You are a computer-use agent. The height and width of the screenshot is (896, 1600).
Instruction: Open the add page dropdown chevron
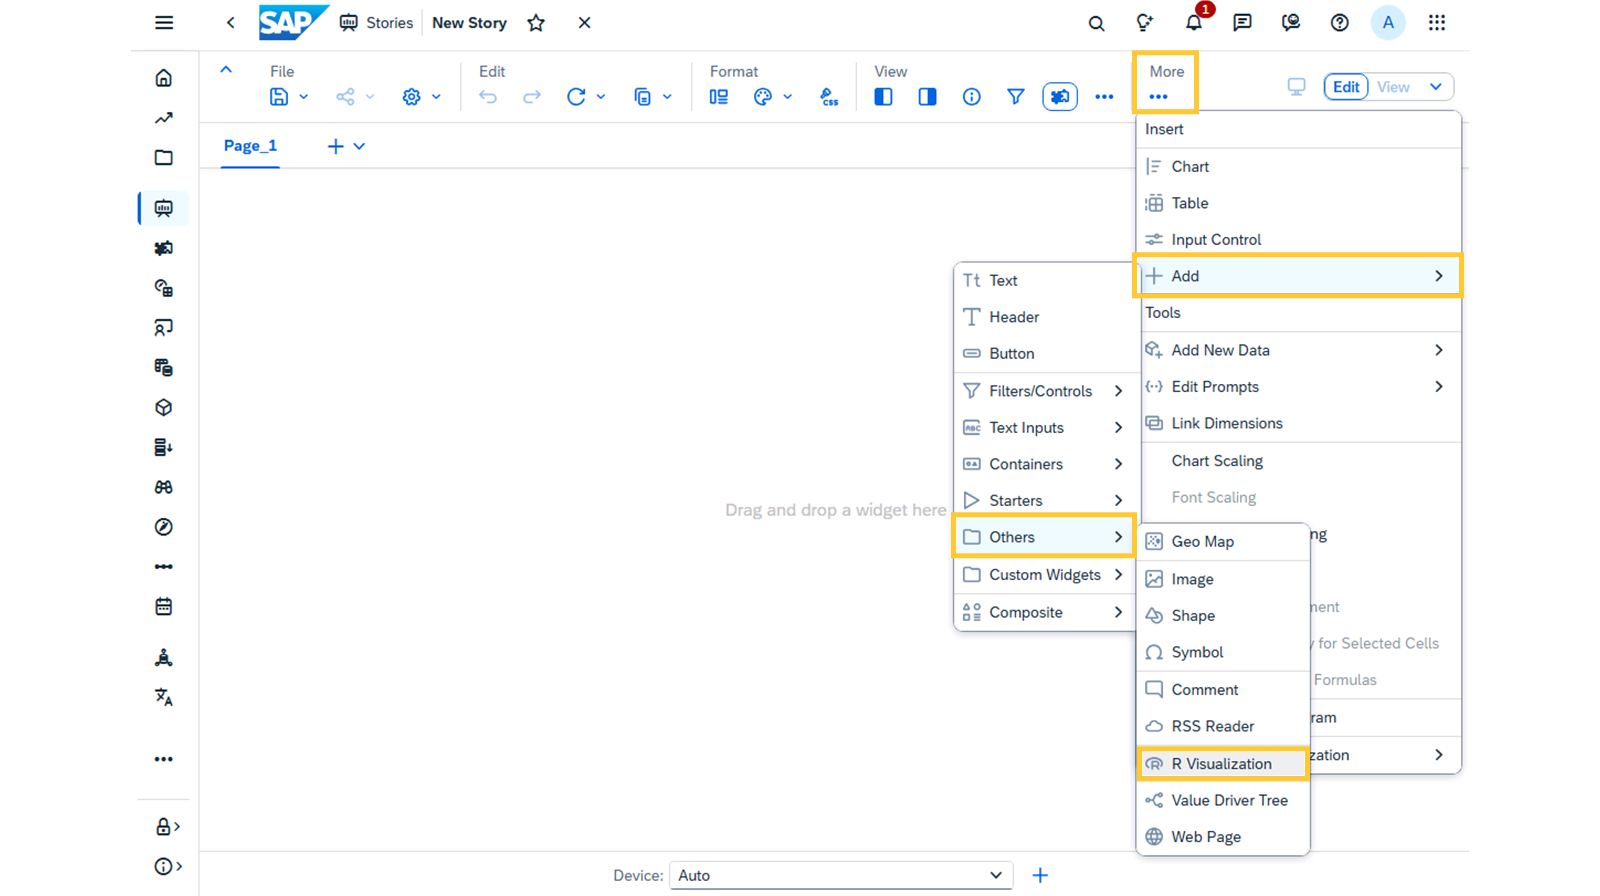pos(360,146)
